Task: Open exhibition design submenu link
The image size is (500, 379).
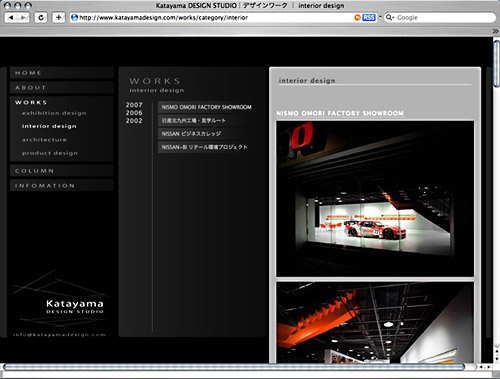Action: coord(54,113)
